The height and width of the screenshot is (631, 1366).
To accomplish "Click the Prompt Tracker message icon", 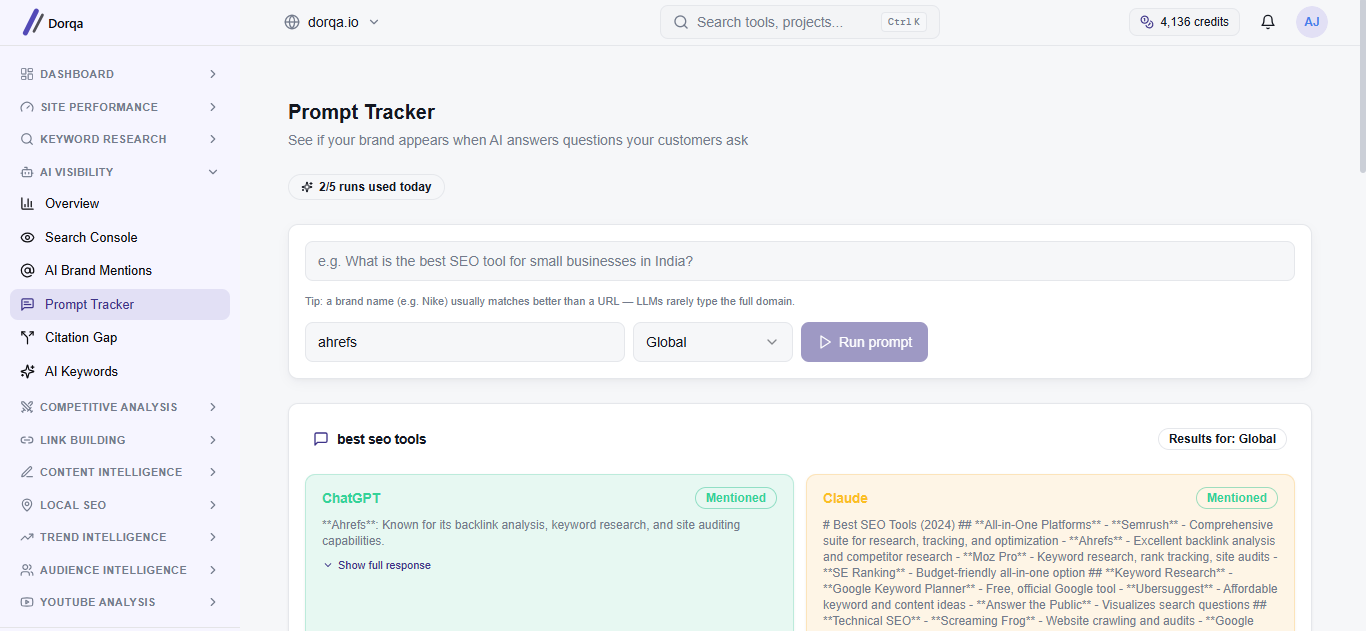I will pos(27,304).
